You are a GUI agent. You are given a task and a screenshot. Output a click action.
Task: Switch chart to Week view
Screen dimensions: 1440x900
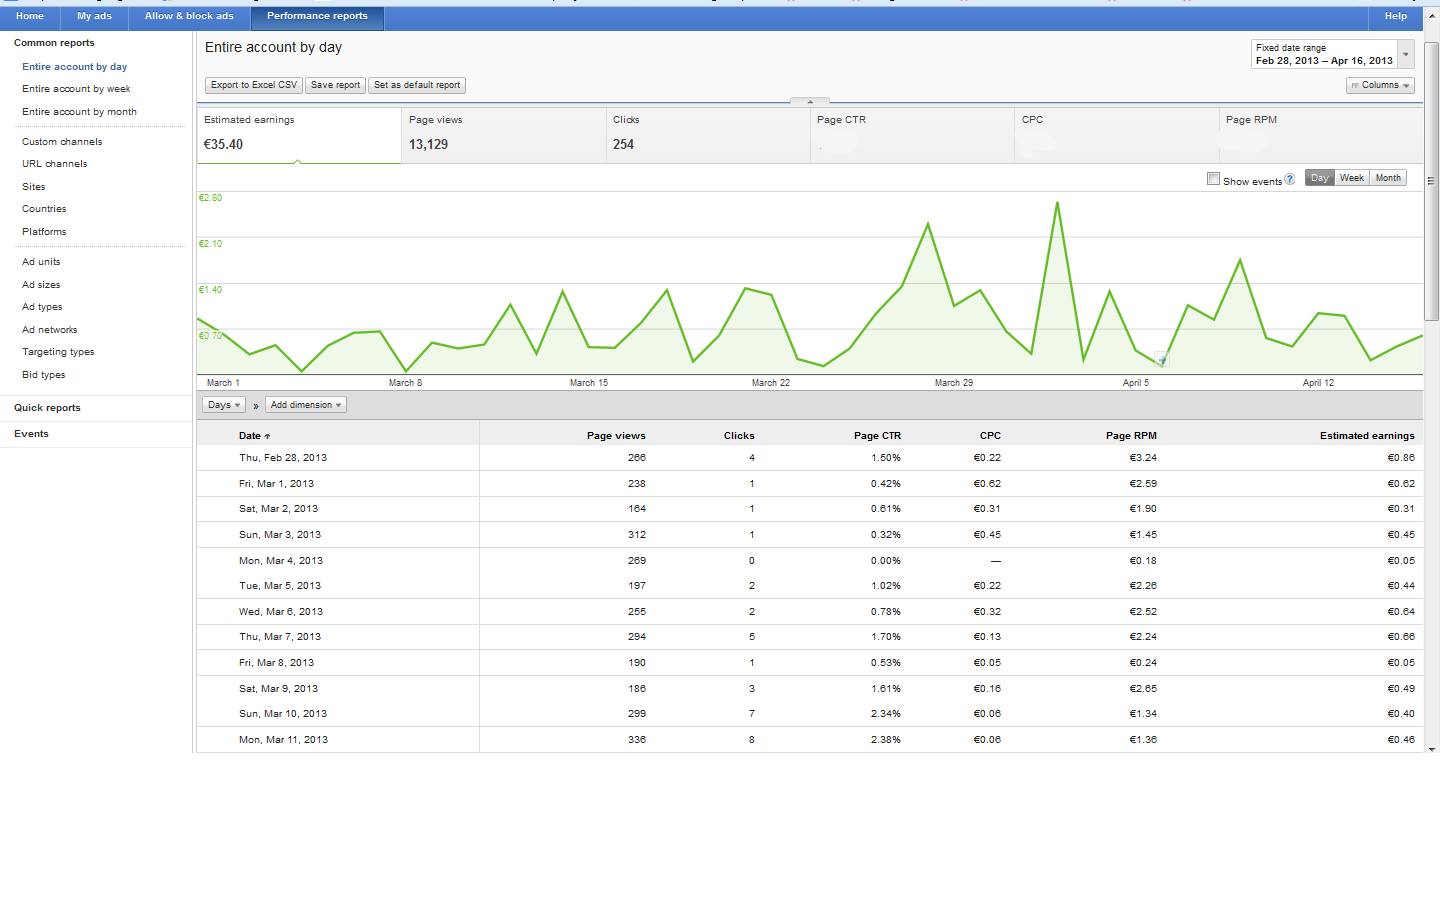[x=1352, y=178]
